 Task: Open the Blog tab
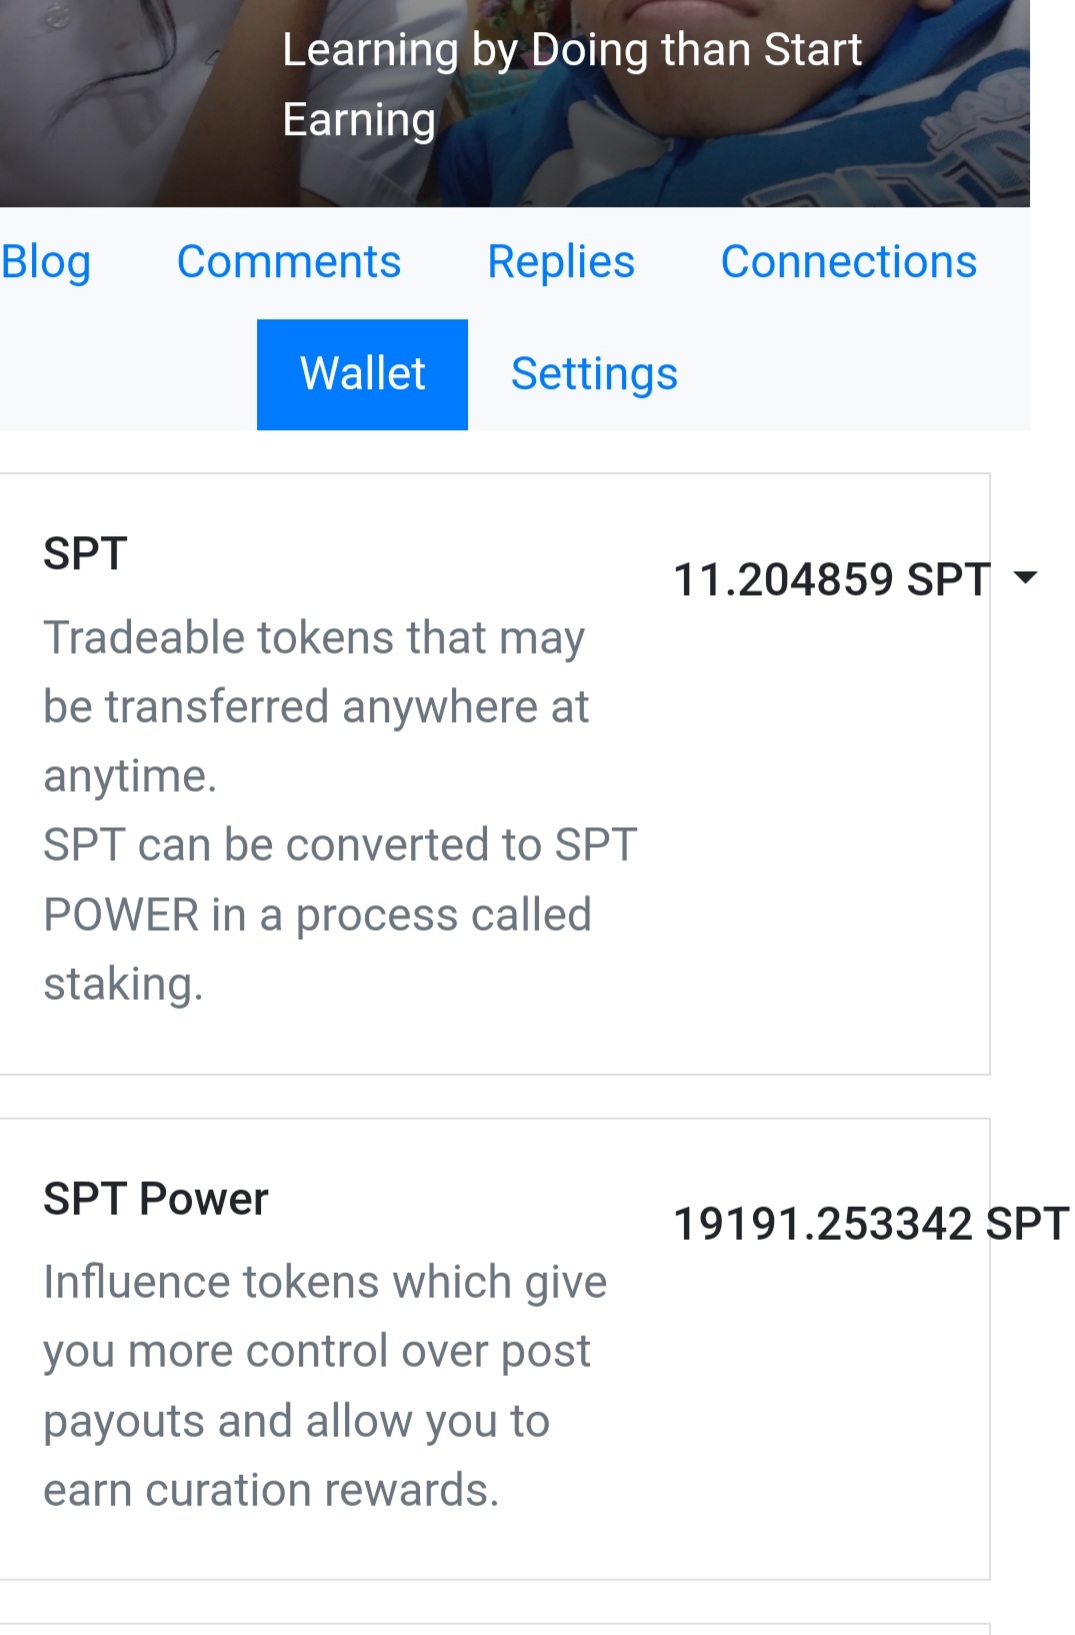[x=46, y=262]
